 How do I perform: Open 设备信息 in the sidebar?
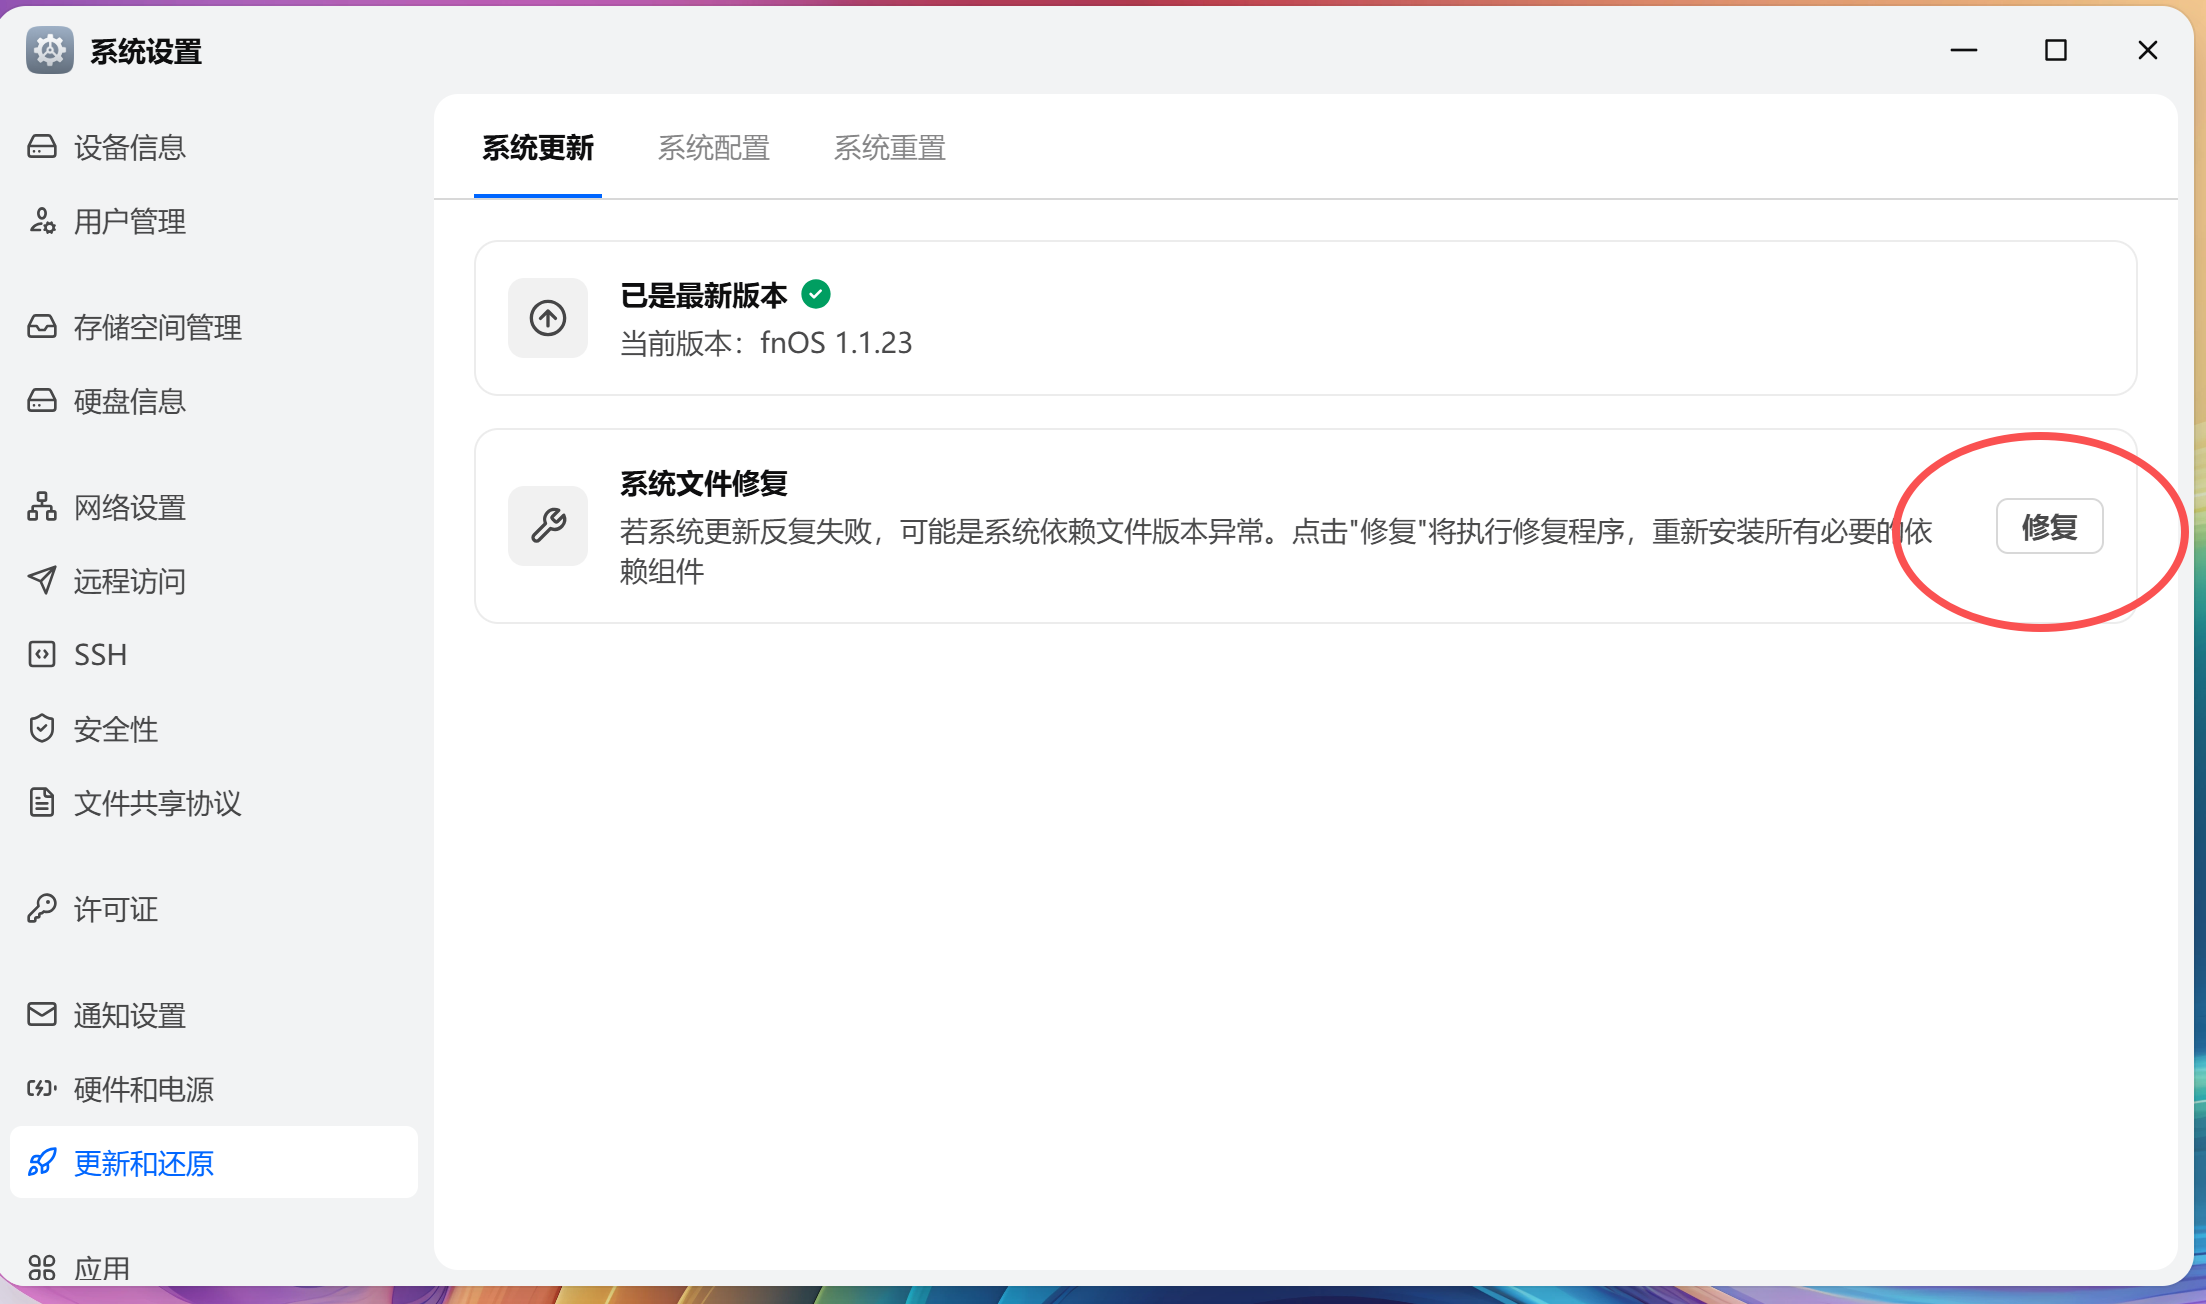pos(128,147)
